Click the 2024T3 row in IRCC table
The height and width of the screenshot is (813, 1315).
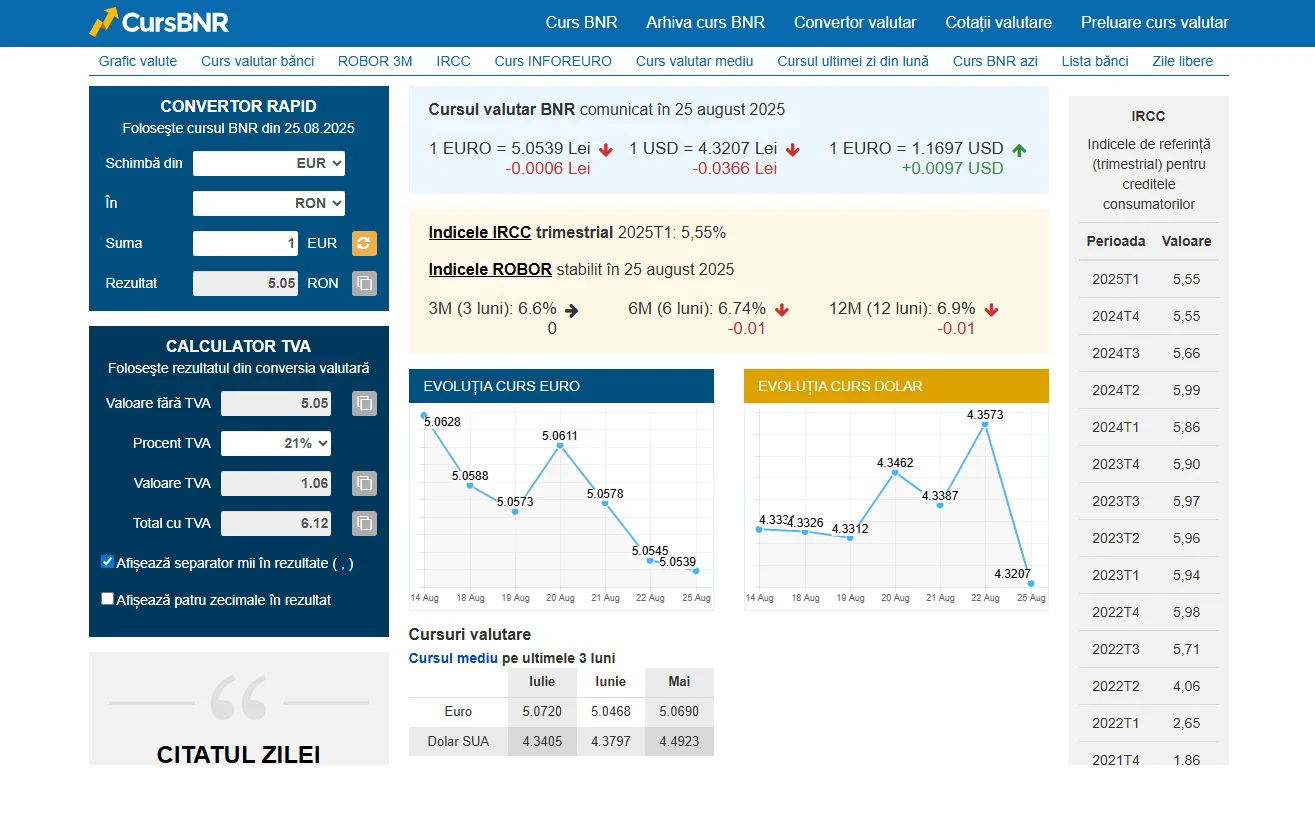click(x=1149, y=353)
